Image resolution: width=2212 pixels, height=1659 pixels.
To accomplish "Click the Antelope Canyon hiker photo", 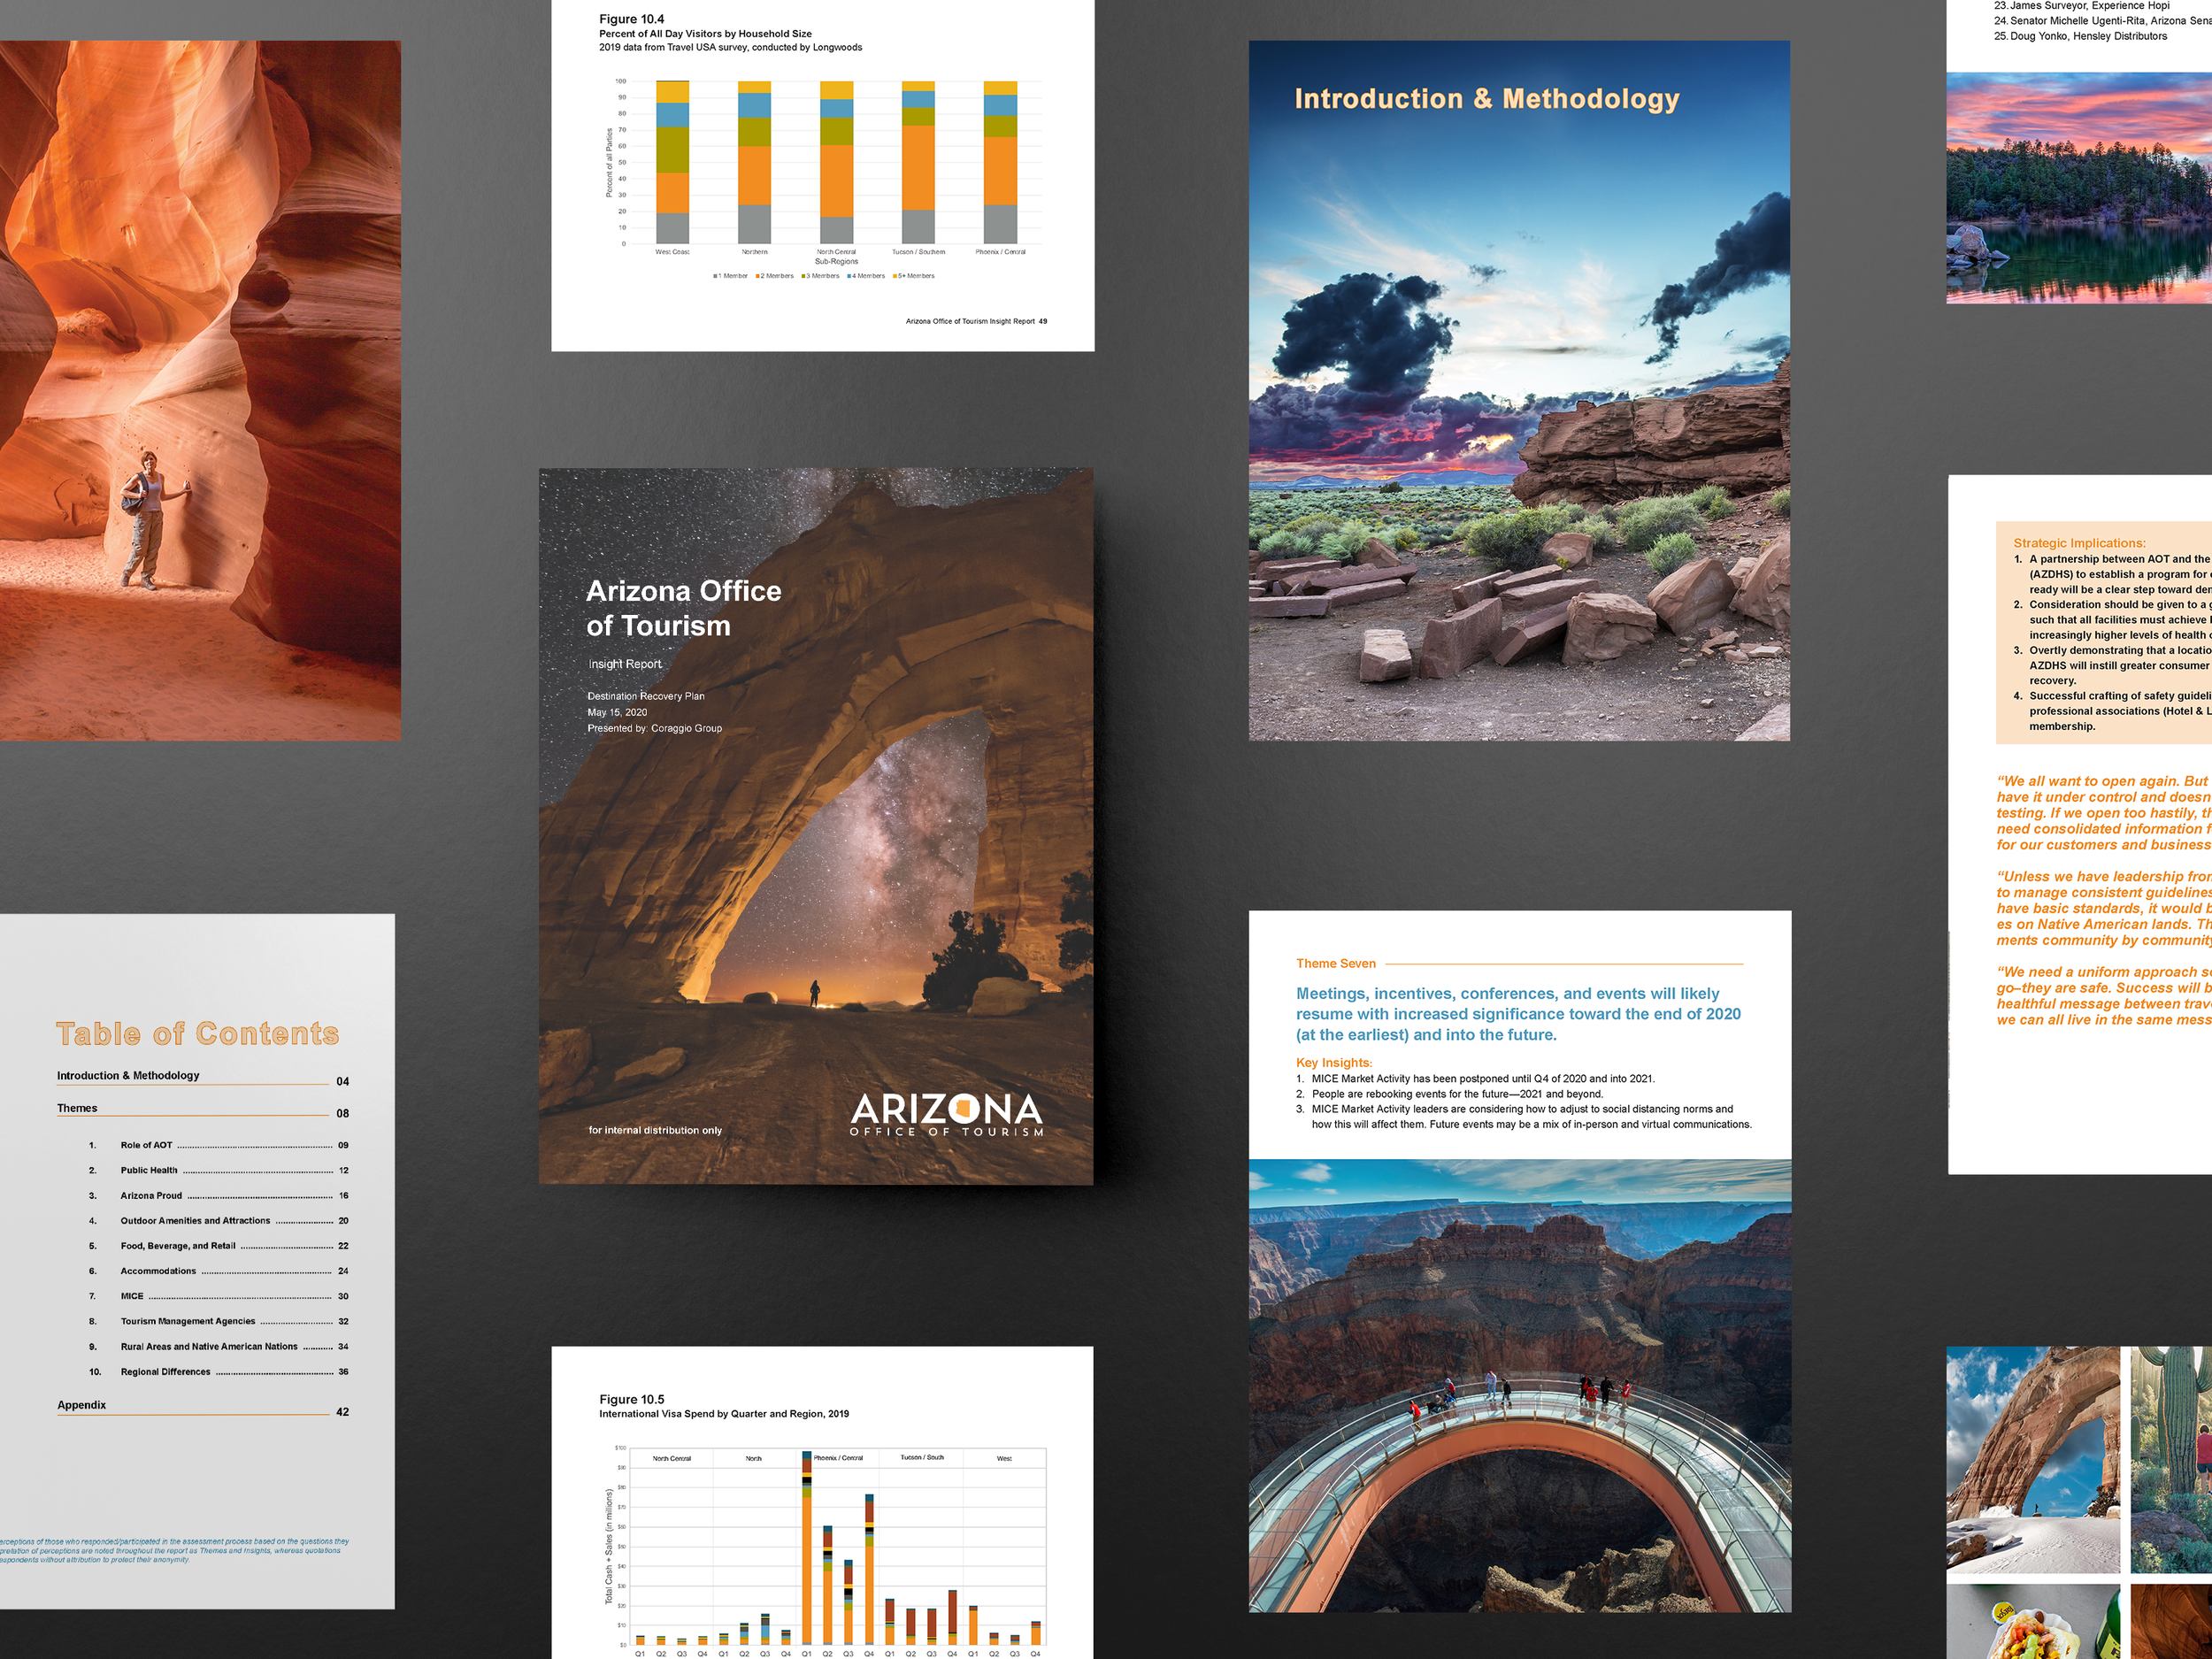I will pyautogui.click(x=200, y=390).
